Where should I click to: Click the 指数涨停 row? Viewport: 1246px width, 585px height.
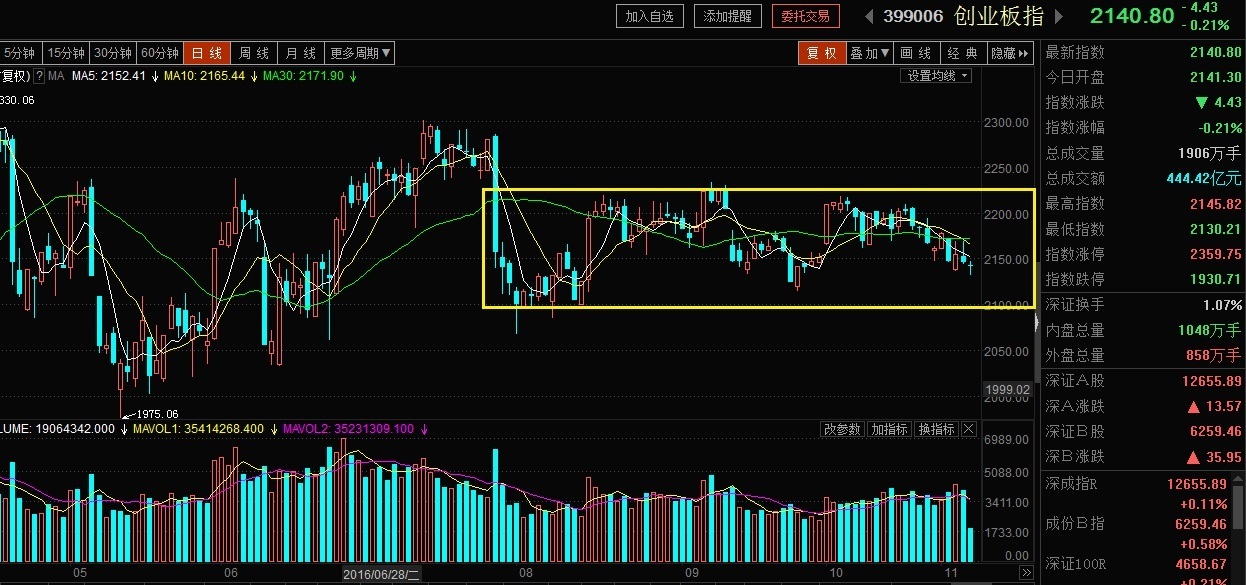1143,254
